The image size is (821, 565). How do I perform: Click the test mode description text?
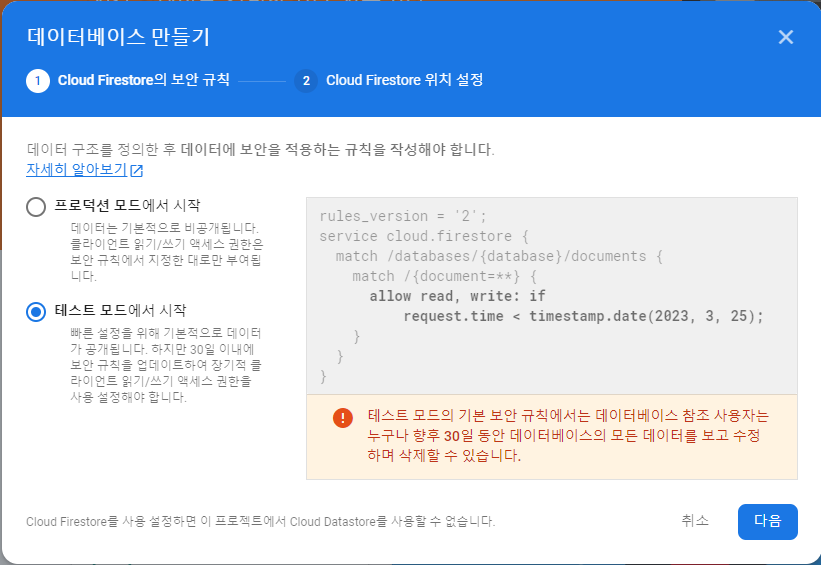(x=165, y=365)
